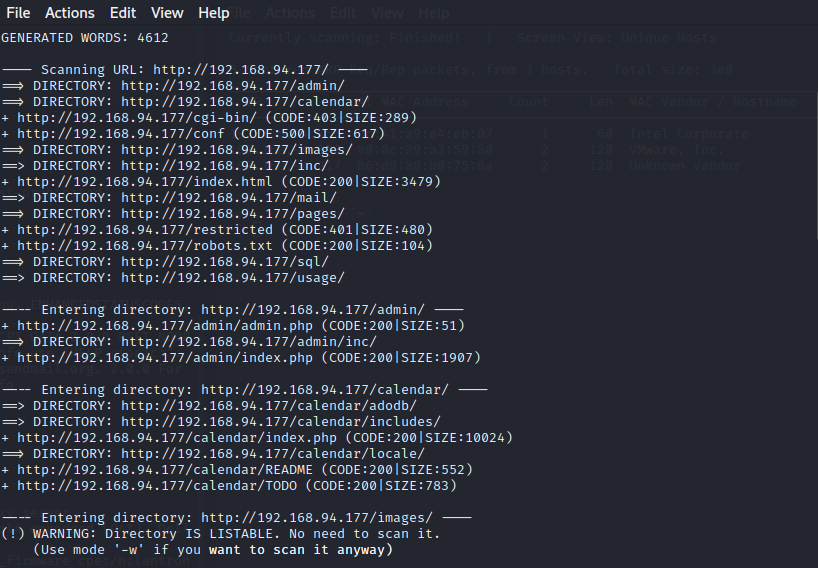818x568 pixels.
Task: Click the /admin/ directory URL in scan results
Action: (233, 86)
